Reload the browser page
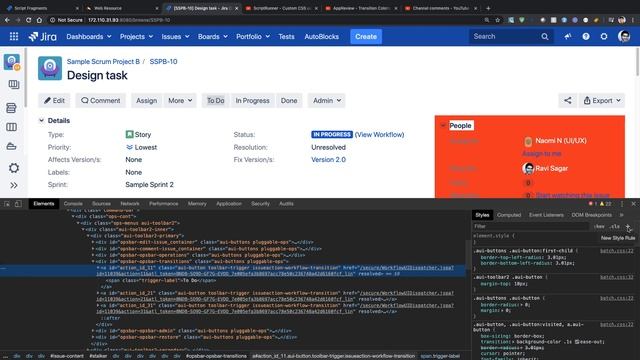Image resolution: width=640 pixels, height=360 pixels. coord(29,20)
